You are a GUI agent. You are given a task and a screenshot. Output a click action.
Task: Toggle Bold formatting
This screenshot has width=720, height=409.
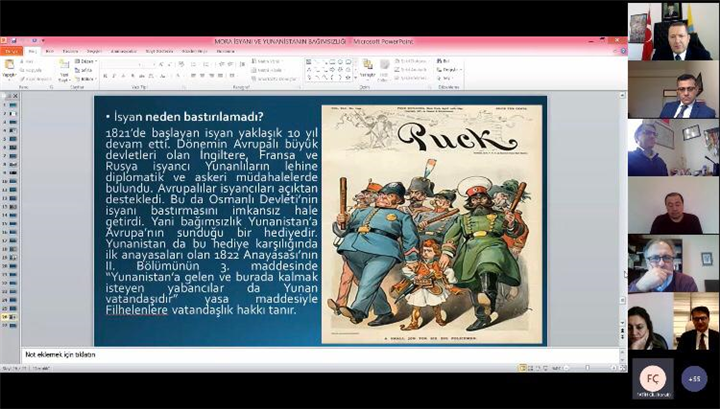[x=106, y=76]
